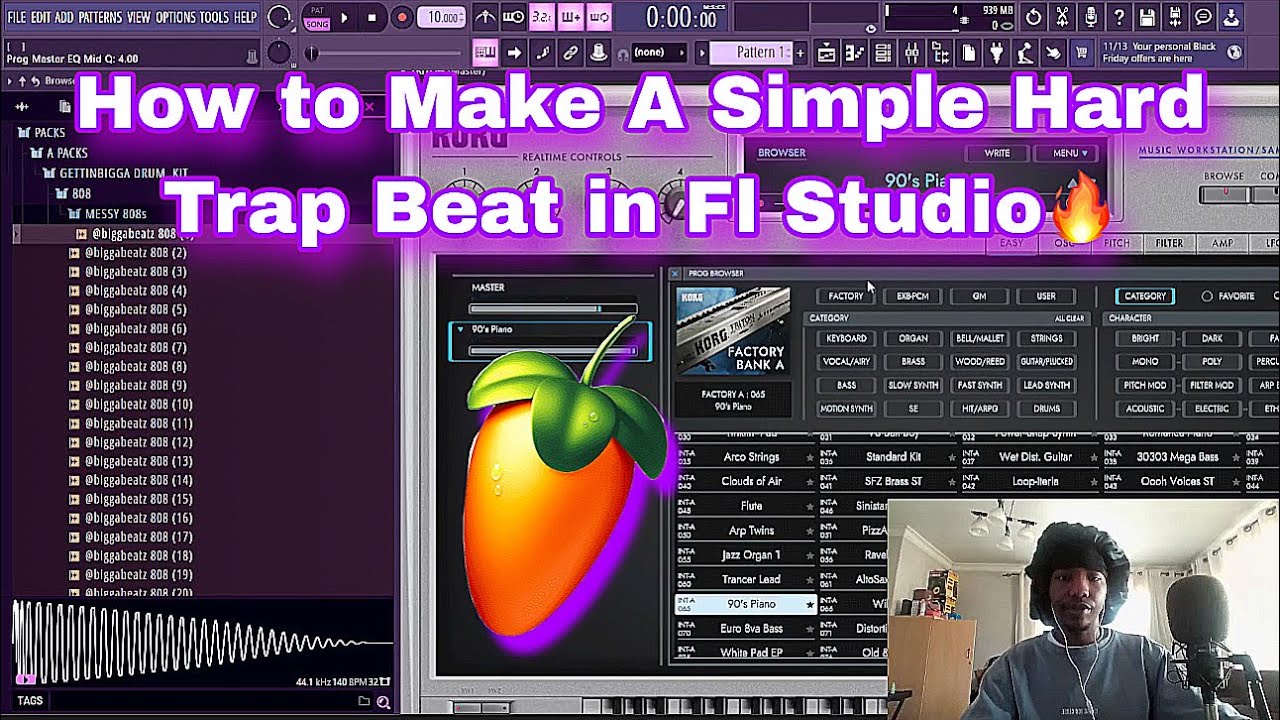Open the speech bubble chat icon

[x=1202, y=17]
